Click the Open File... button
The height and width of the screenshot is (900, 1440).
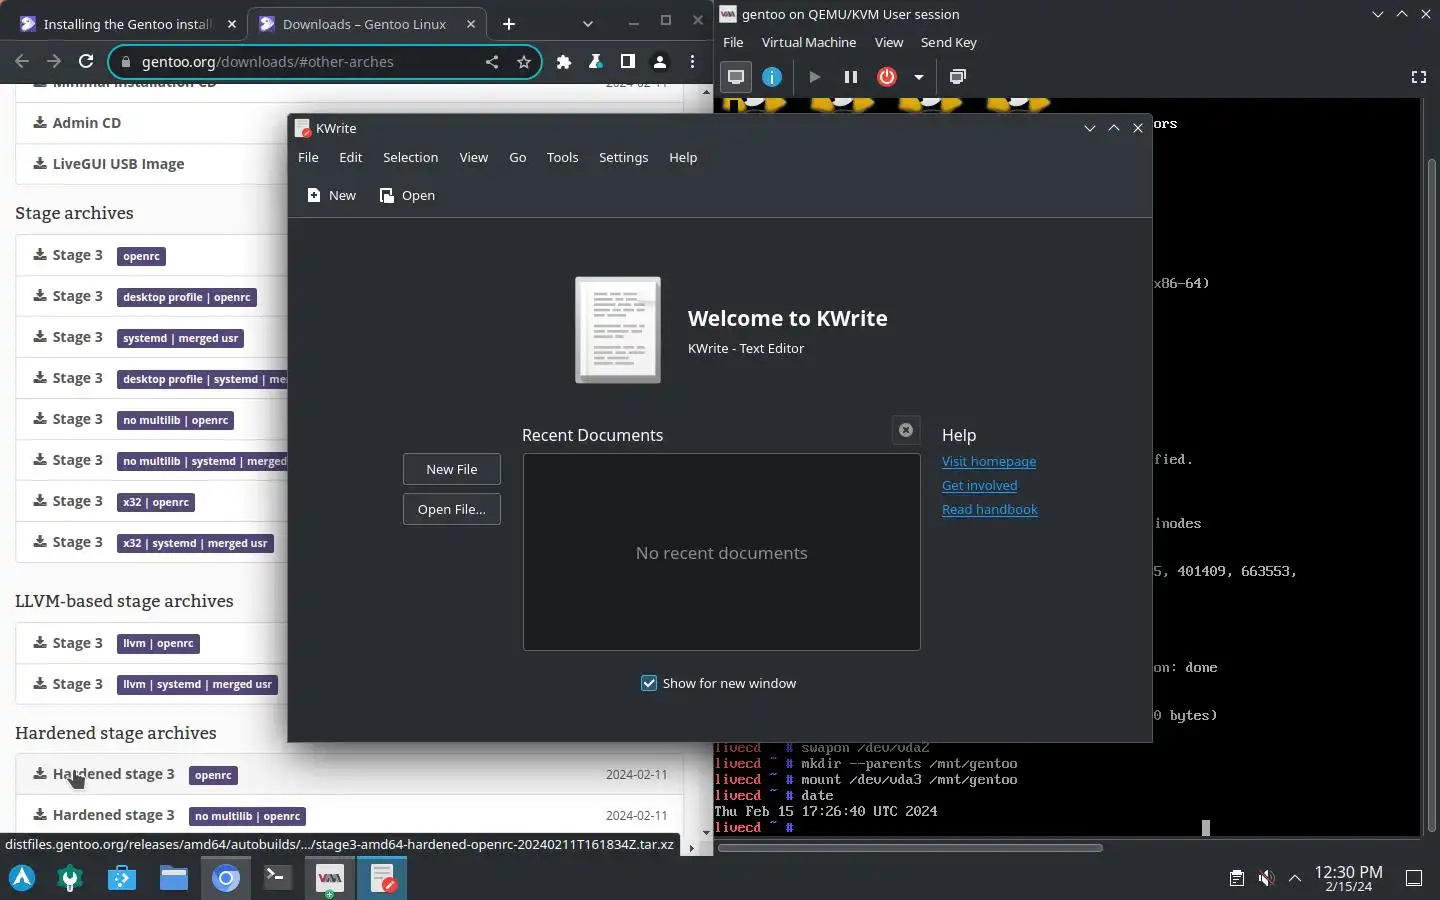[452, 509]
